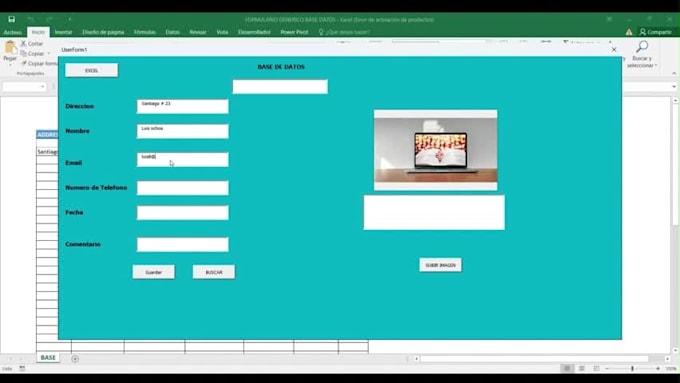Viewport: 680px width, 383px height.
Task: Switch to the Vista ribbon tab
Action: [222, 32]
